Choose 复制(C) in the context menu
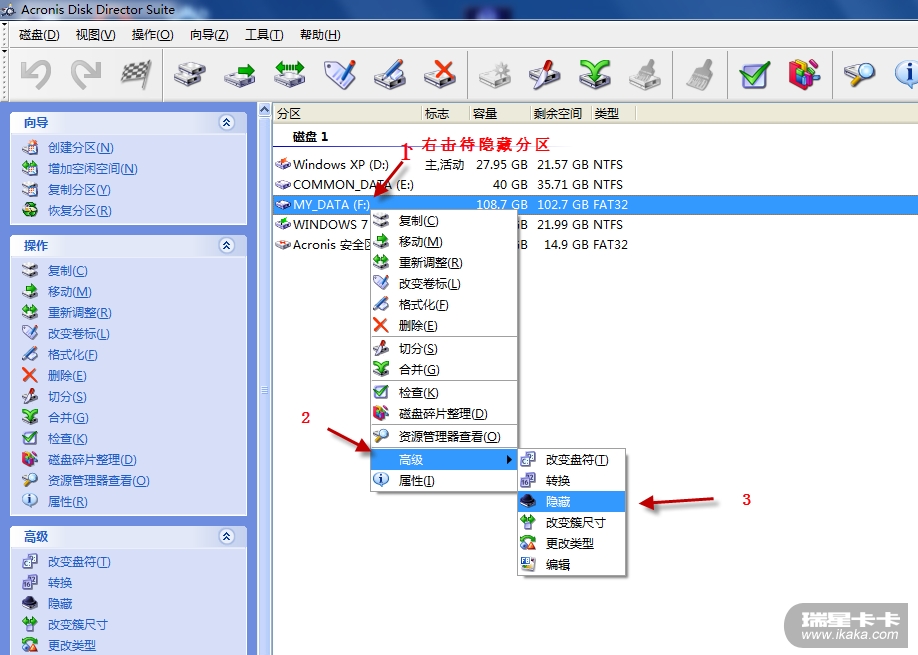 [x=444, y=221]
